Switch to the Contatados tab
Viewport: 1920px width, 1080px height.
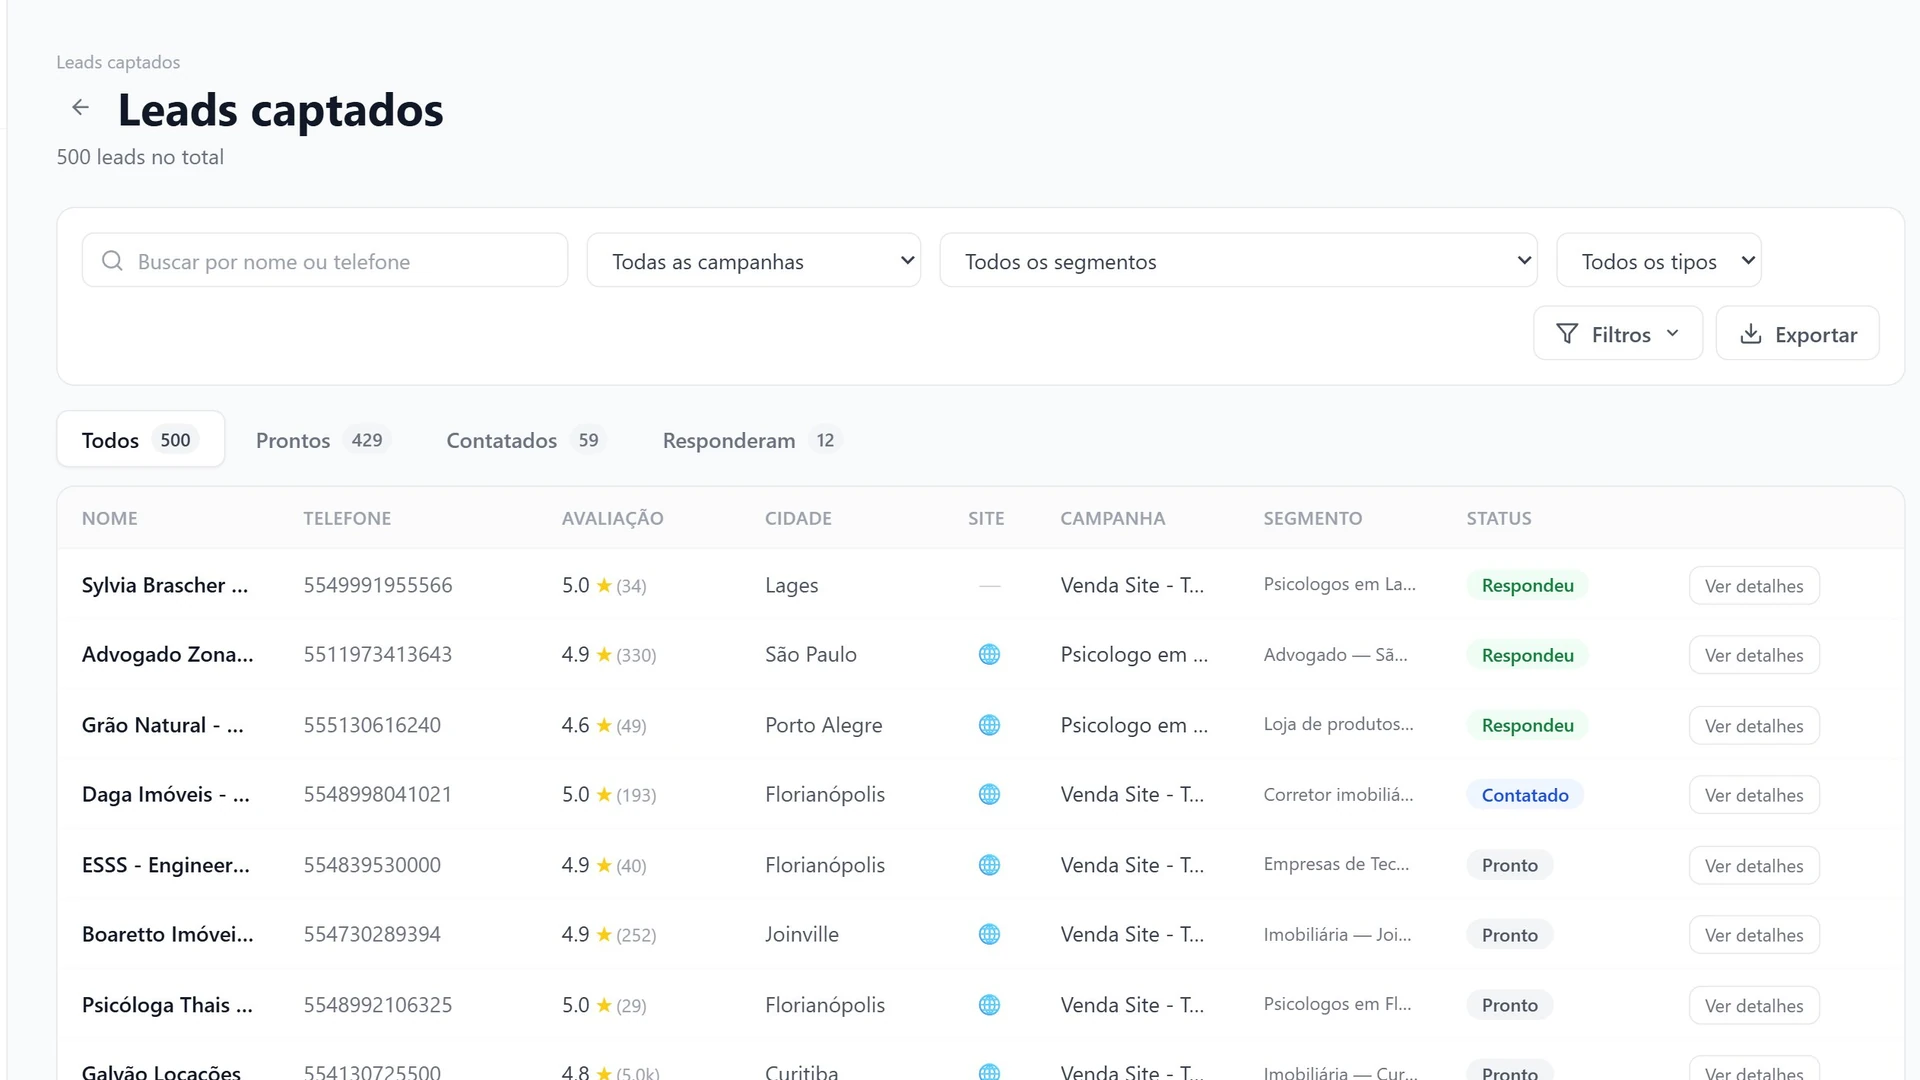click(525, 440)
